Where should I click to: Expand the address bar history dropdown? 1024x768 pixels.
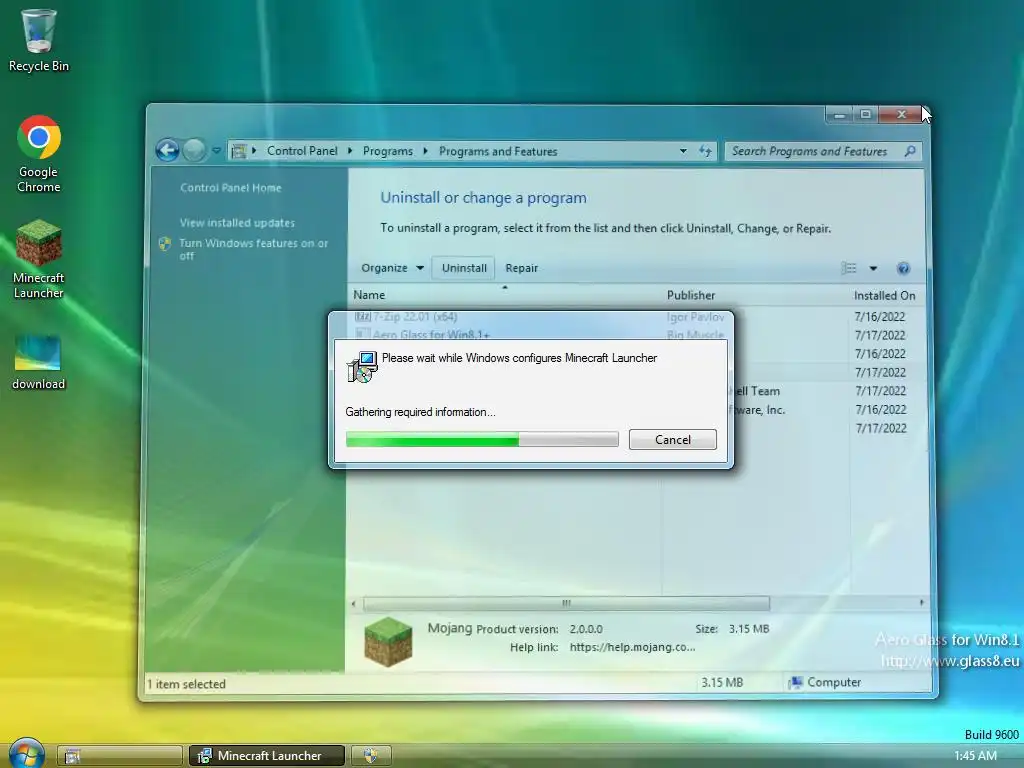click(x=683, y=151)
